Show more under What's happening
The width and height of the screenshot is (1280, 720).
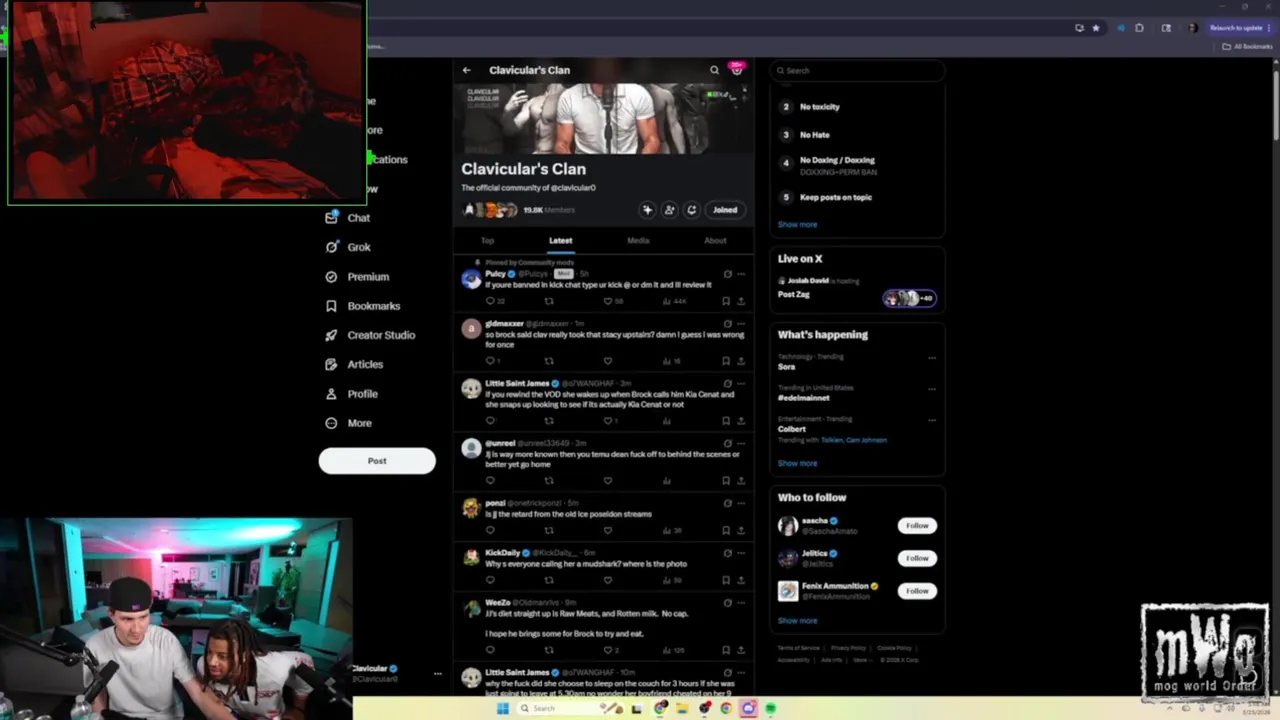click(x=797, y=463)
